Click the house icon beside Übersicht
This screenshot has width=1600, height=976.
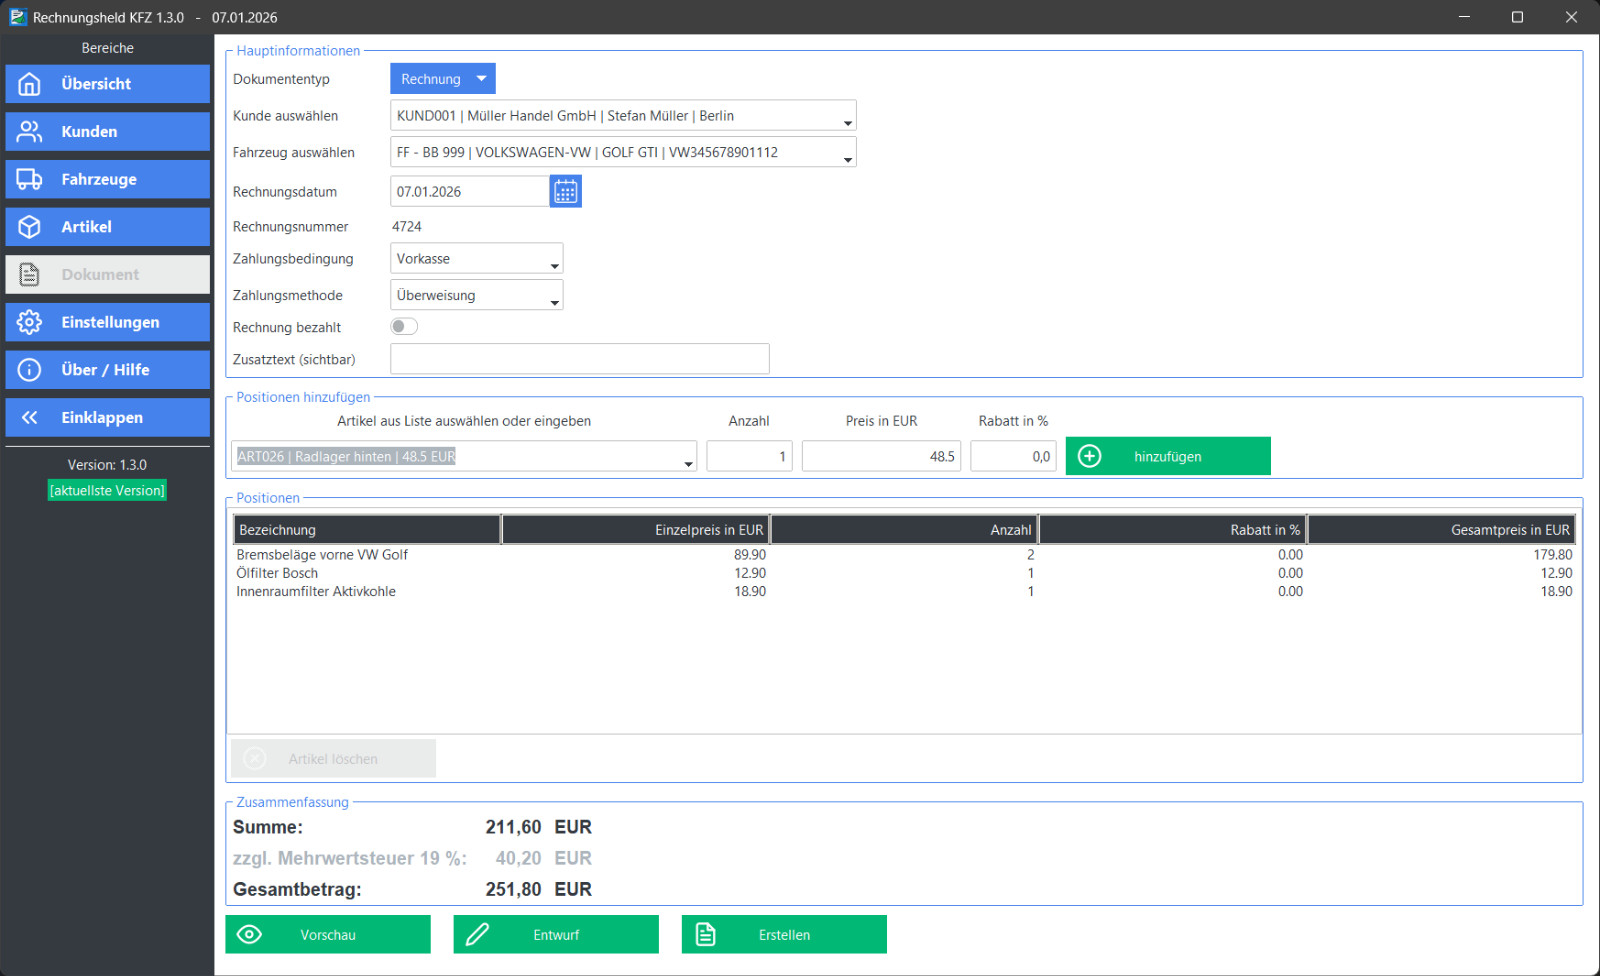30,84
